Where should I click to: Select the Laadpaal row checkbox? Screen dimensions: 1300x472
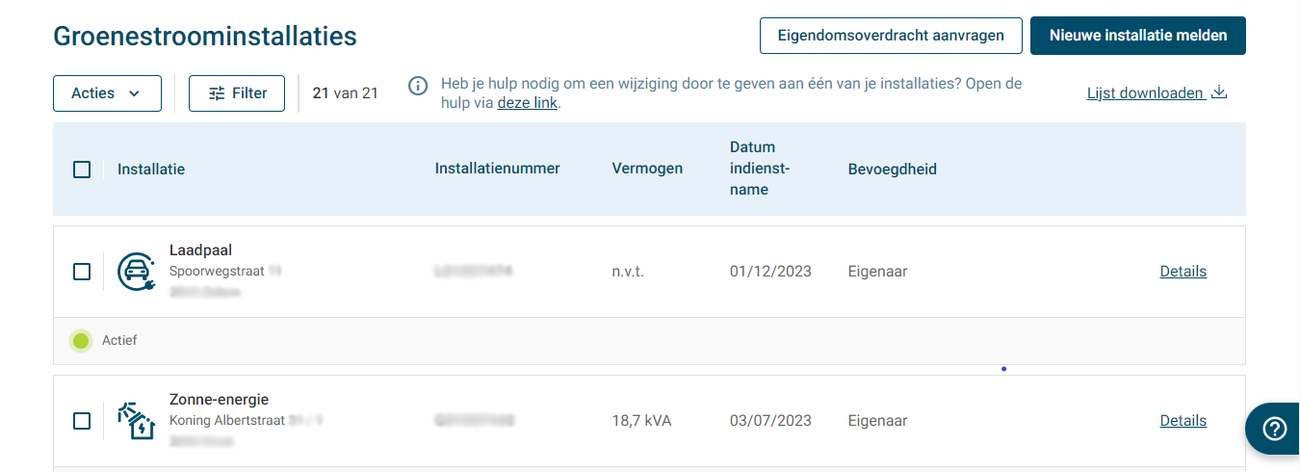[x=82, y=272]
